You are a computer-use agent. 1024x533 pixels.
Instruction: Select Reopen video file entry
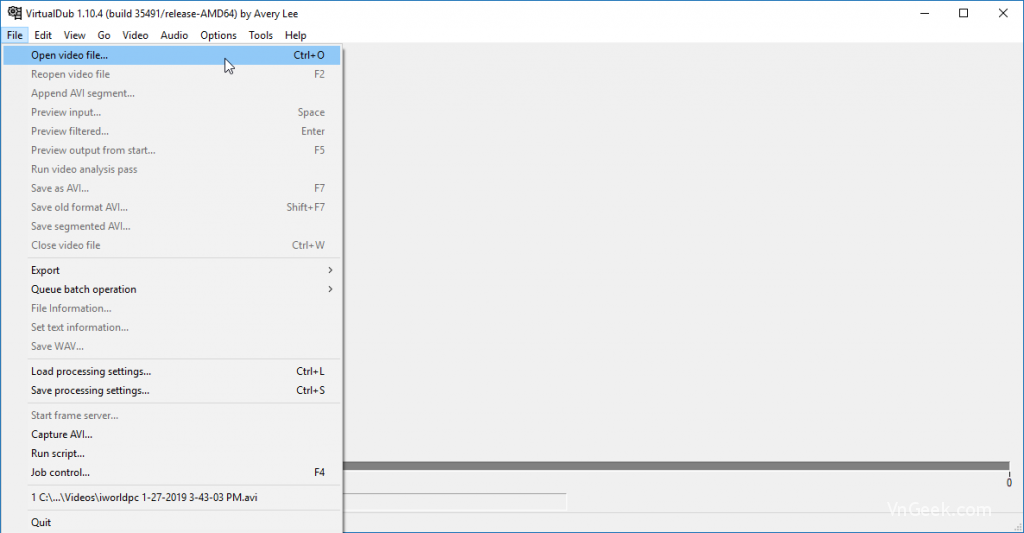(x=172, y=74)
